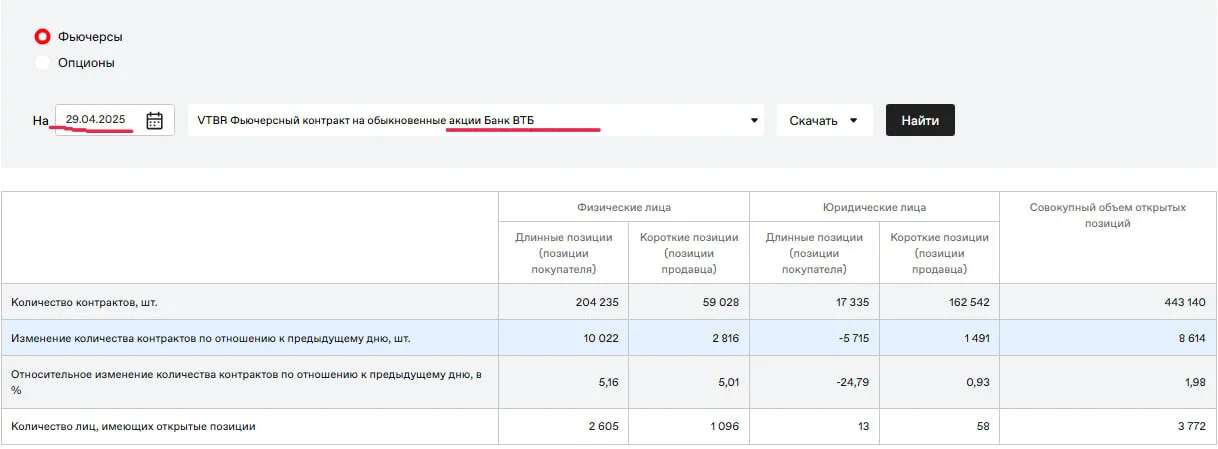Click the Совокупный объем открытых позиций header

pyautogui.click(x=1107, y=215)
